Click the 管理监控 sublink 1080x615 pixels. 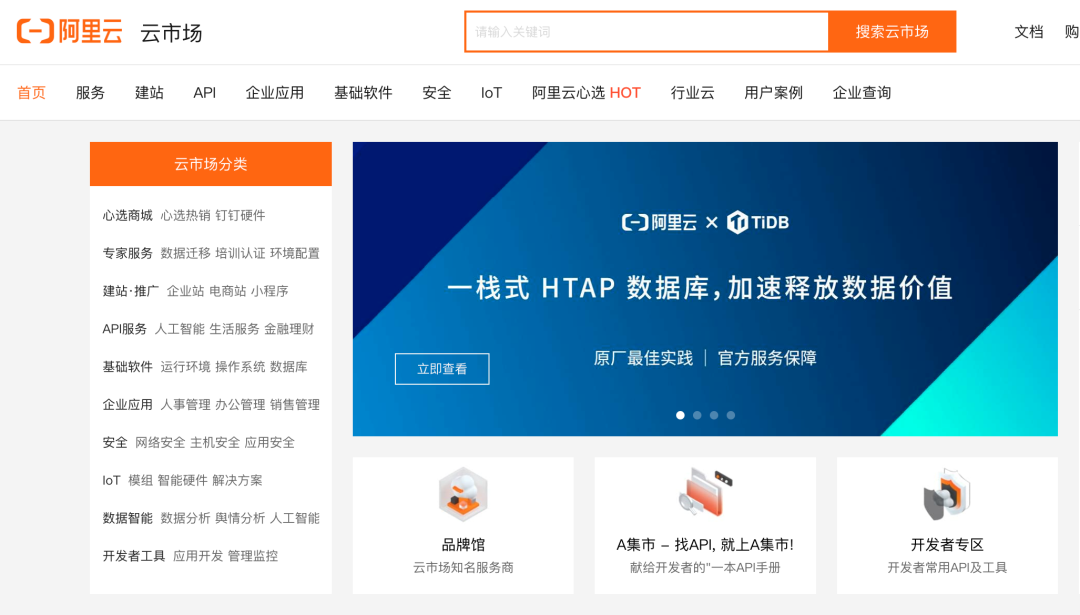pos(253,556)
